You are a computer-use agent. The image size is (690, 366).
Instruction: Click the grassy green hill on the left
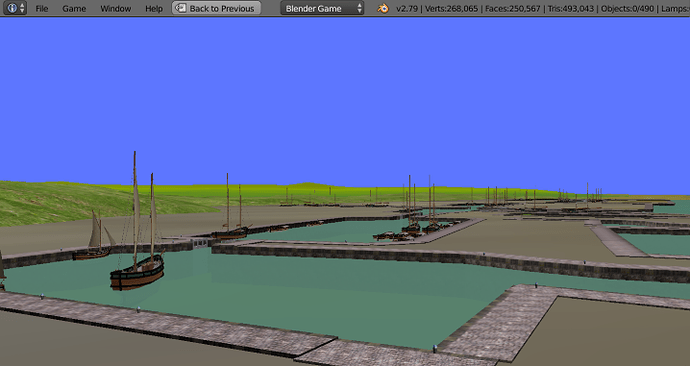[x=88, y=202]
